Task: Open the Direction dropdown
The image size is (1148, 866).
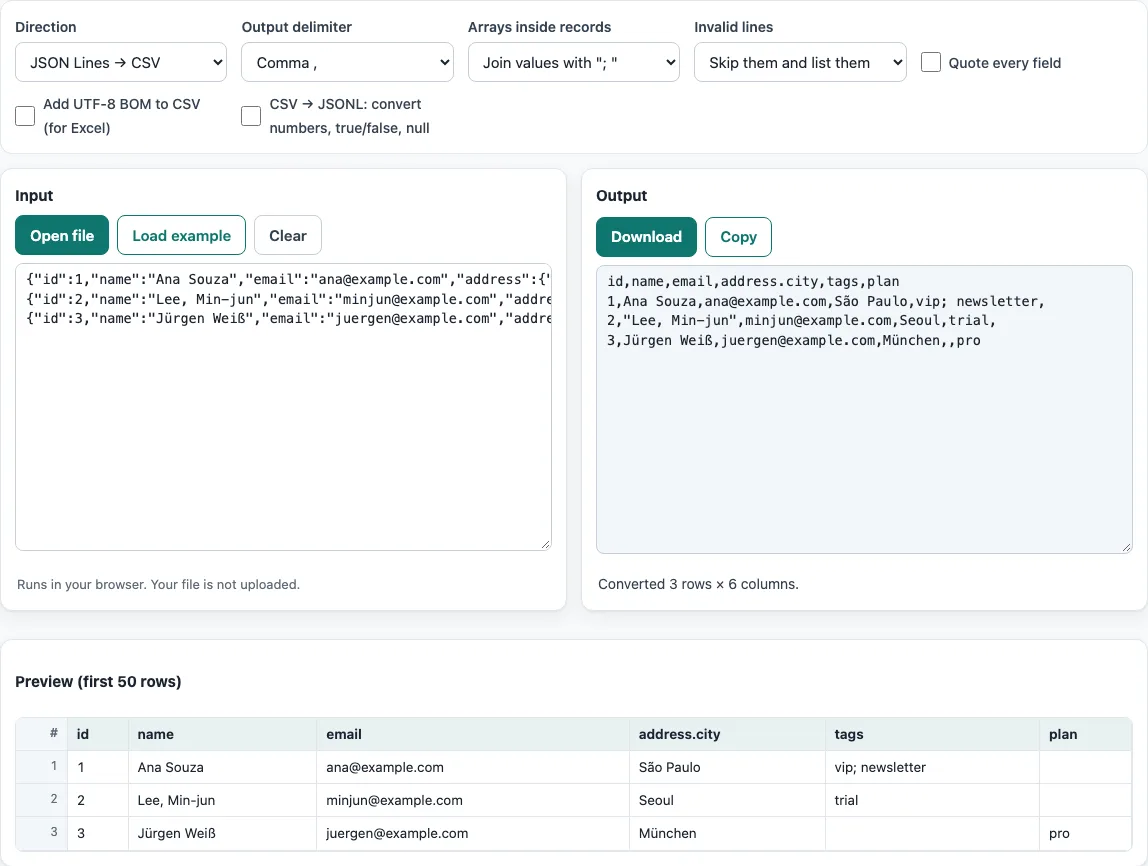Action: 121,62
